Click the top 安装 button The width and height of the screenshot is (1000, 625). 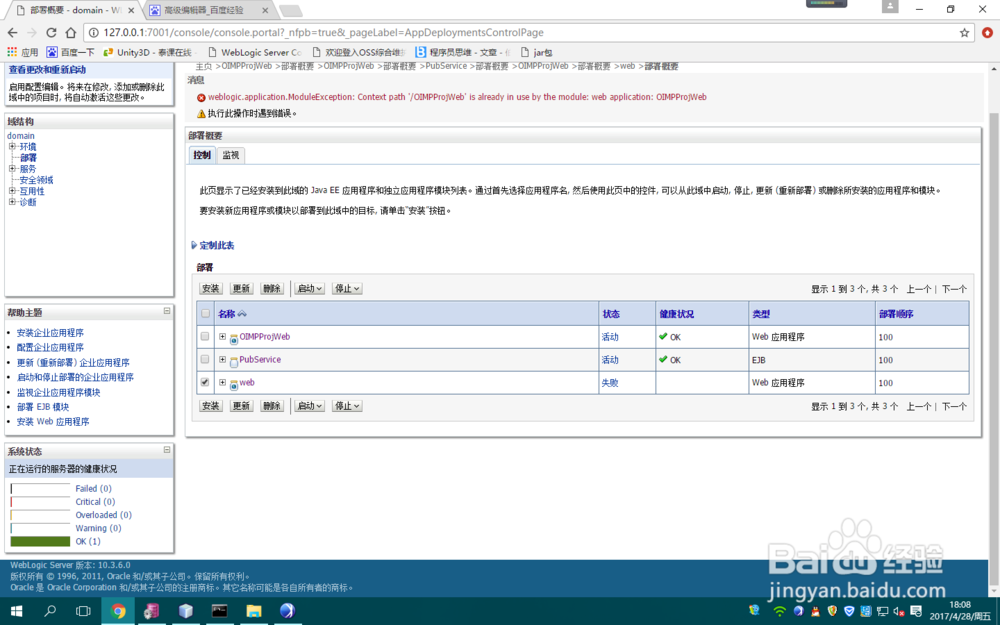pyautogui.click(x=211, y=289)
